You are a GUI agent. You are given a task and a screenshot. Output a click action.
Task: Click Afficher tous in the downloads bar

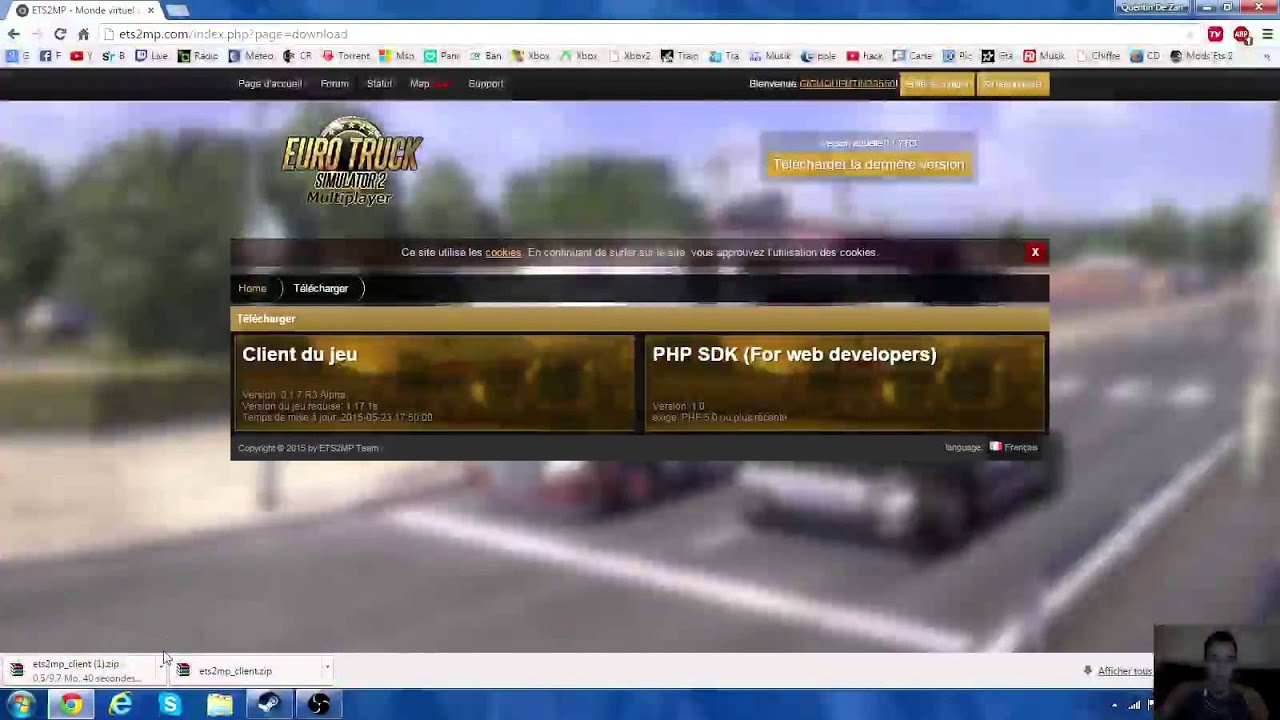[x=1123, y=671]
